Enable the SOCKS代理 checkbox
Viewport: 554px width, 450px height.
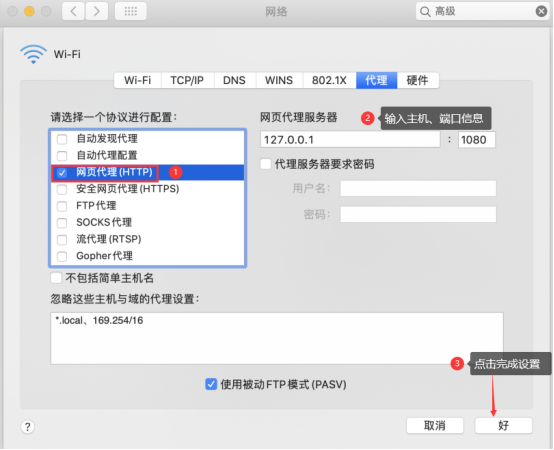tap(62, 223)
